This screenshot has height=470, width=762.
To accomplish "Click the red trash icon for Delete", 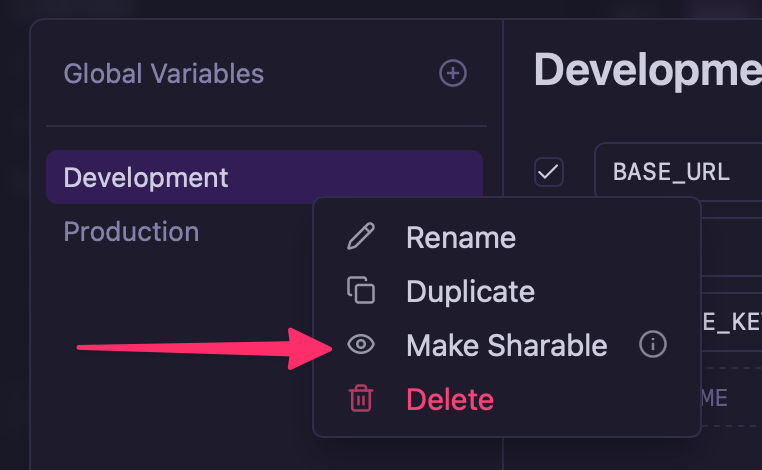I will pyautogui.click(x=361, y=399).
